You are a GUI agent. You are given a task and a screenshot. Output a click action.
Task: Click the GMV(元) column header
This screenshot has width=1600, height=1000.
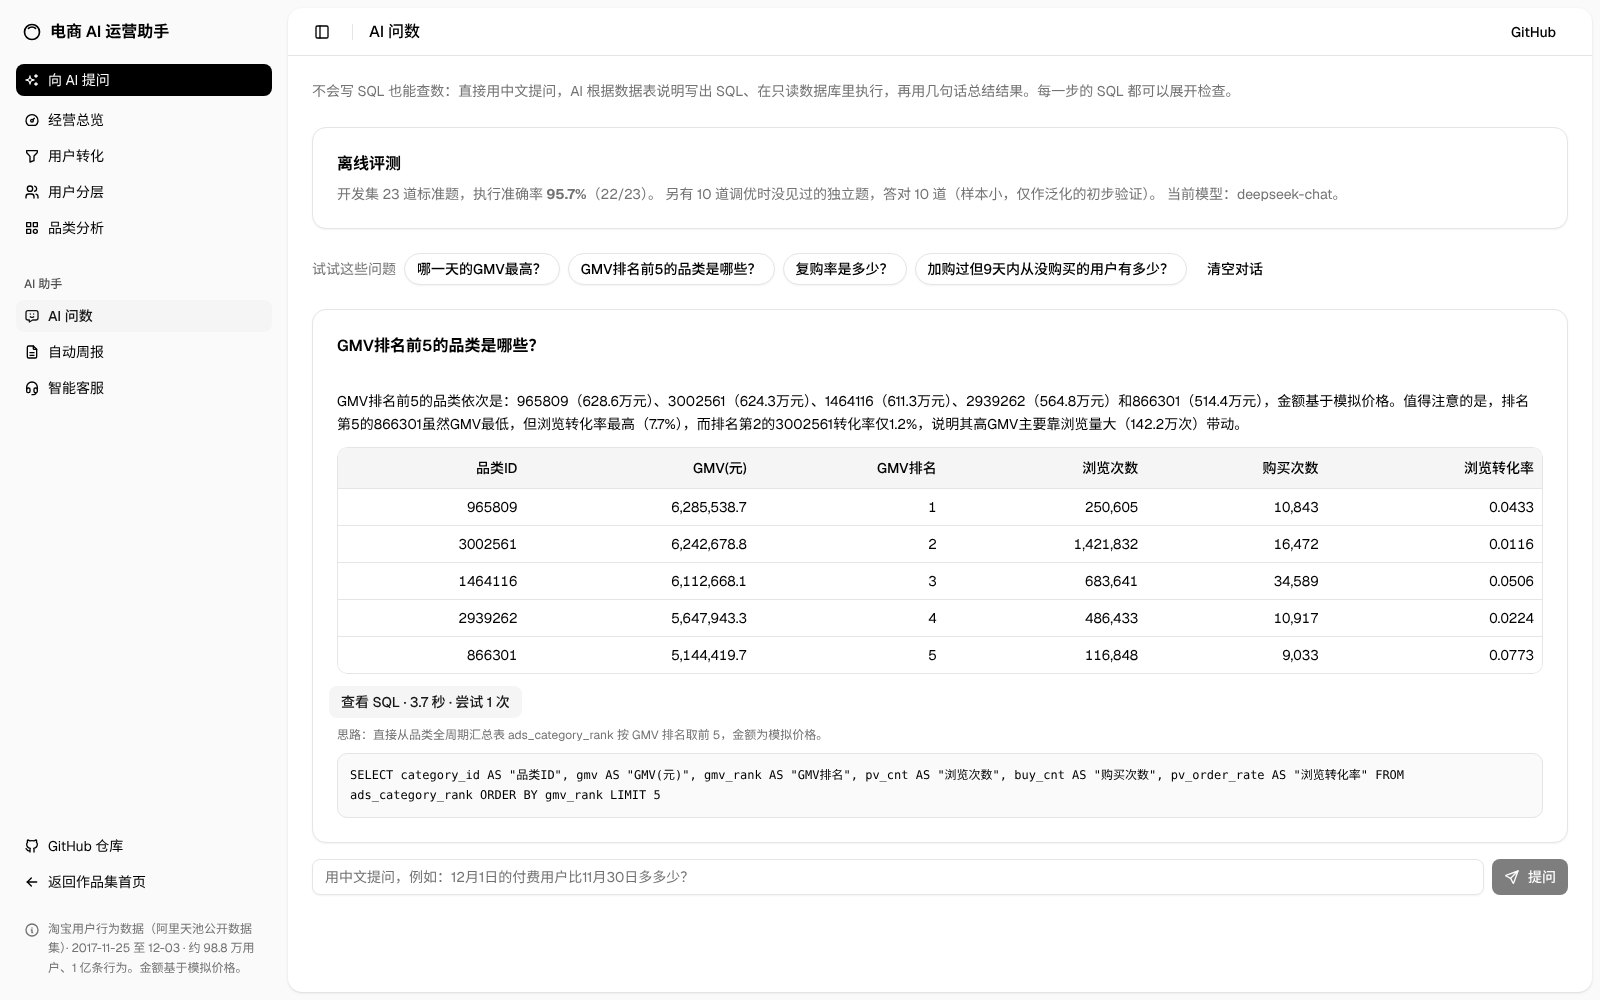[720, 468]
